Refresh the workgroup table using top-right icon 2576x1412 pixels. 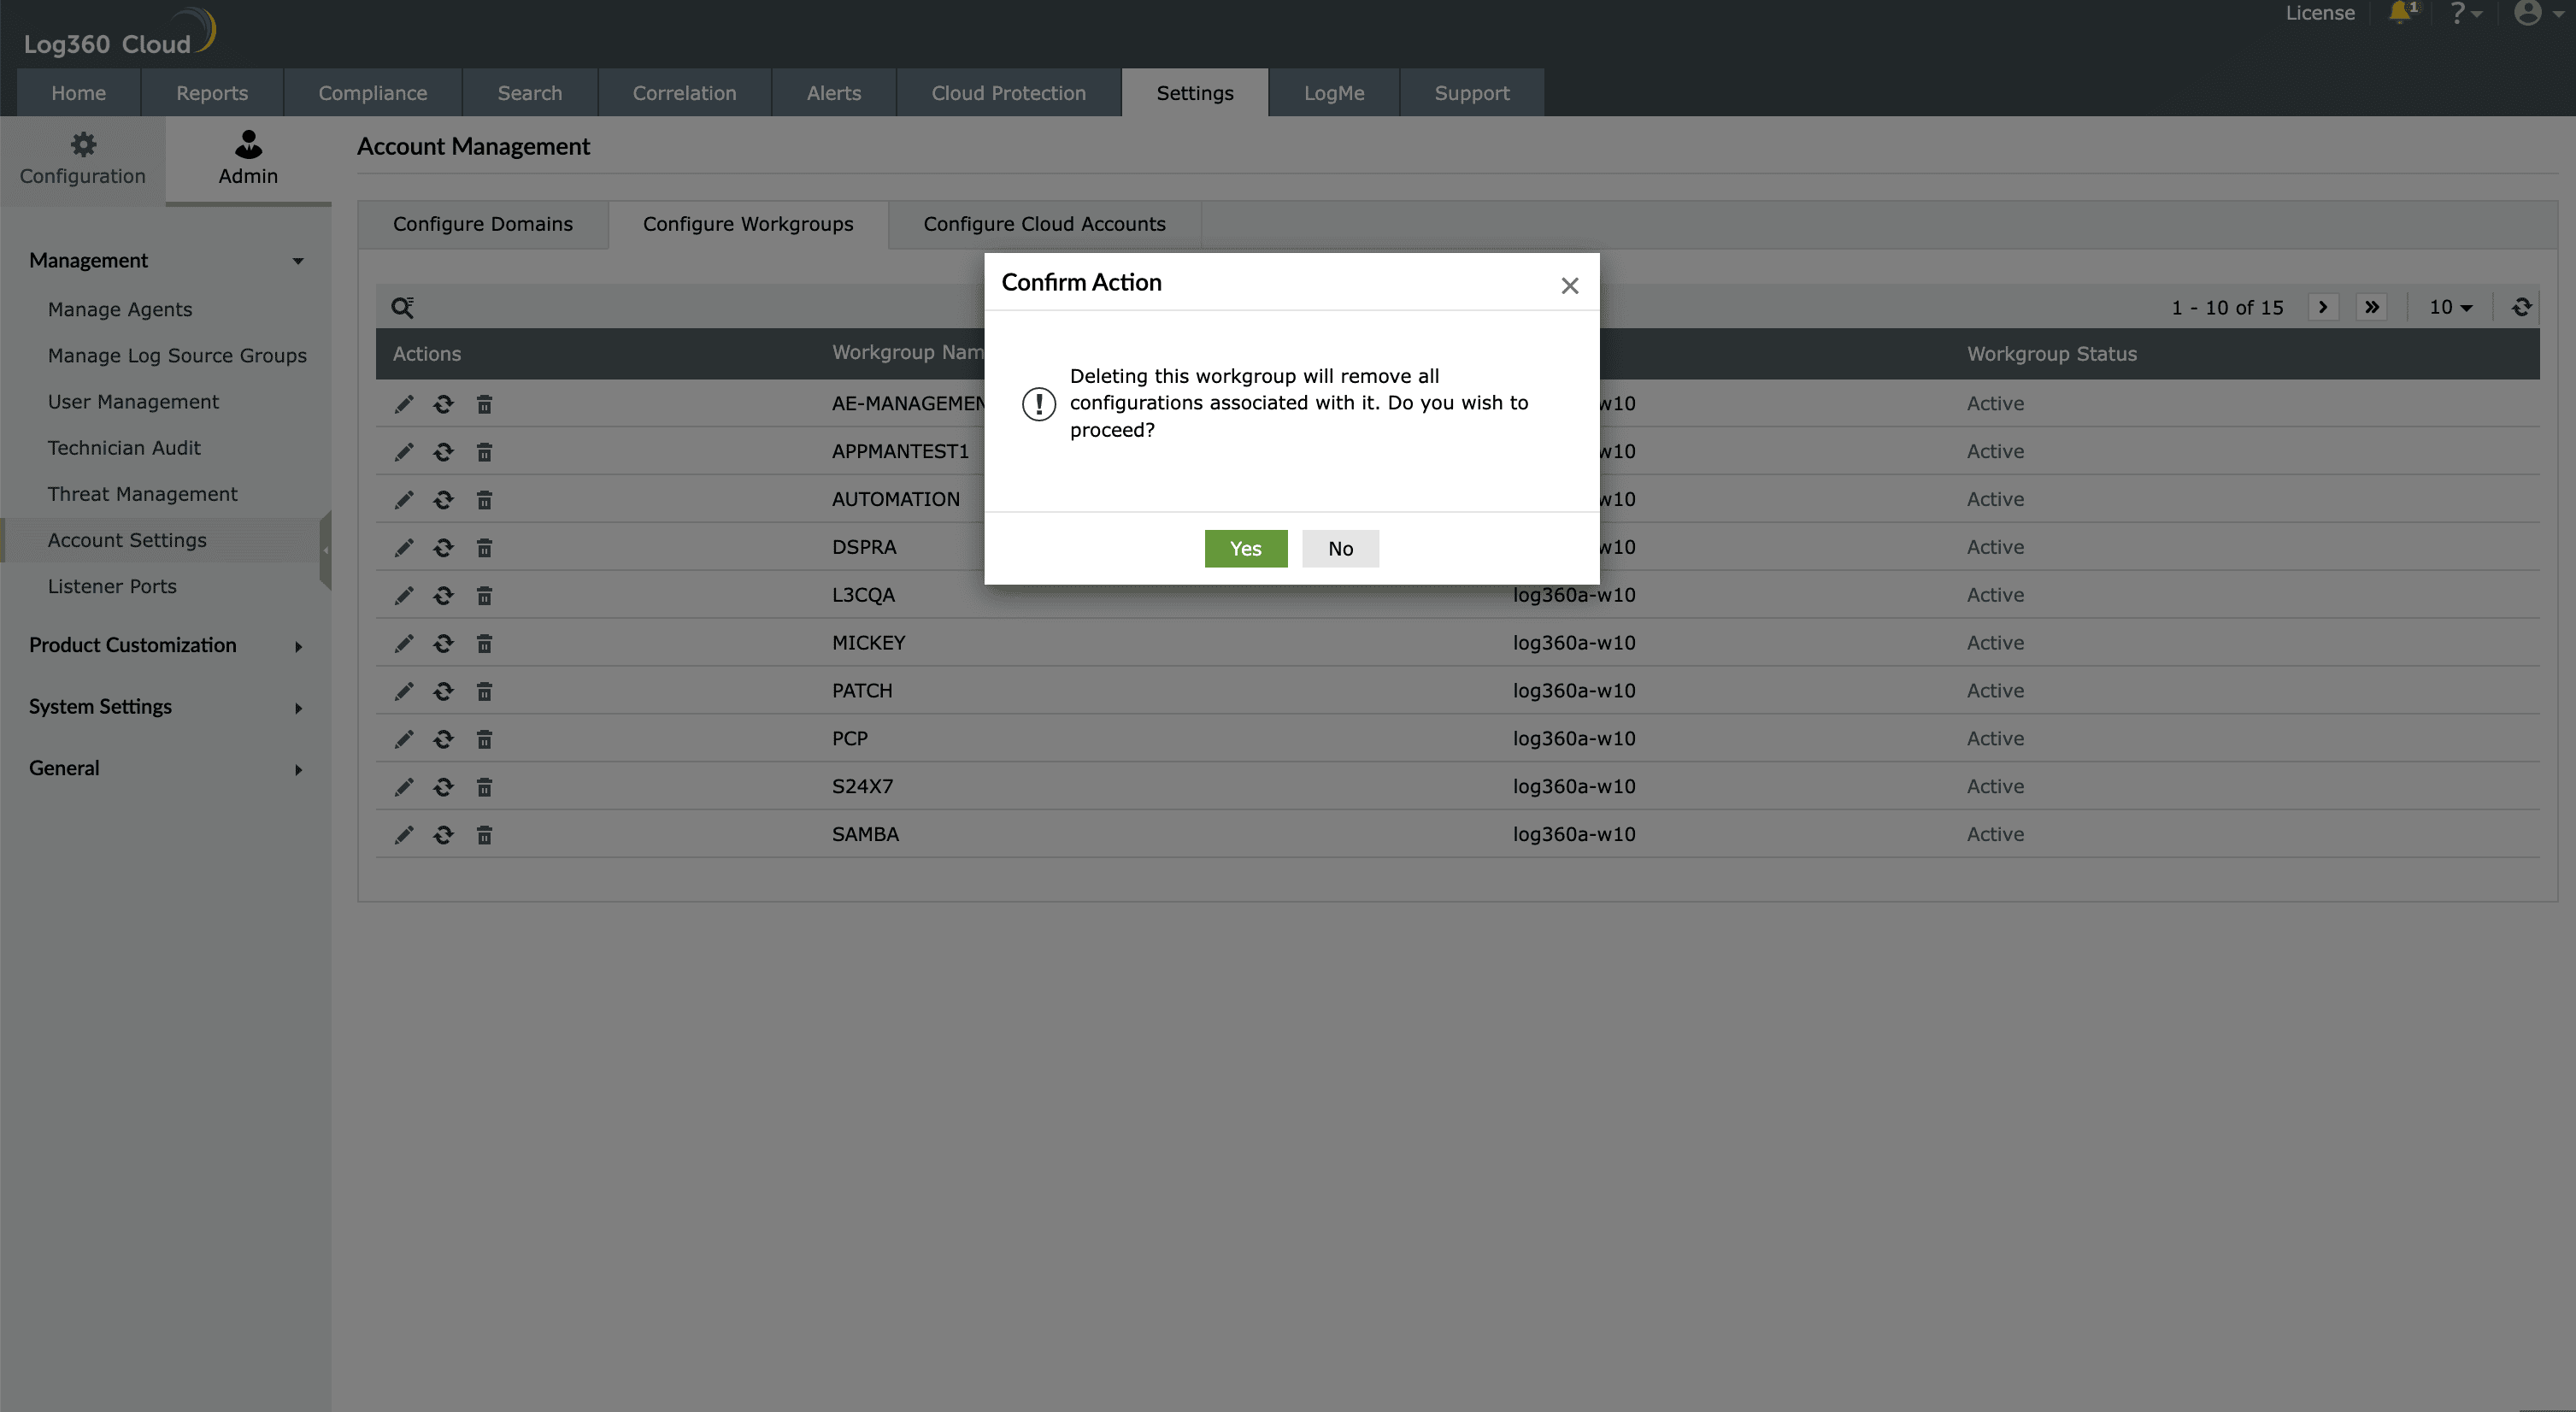[2521, 307]
